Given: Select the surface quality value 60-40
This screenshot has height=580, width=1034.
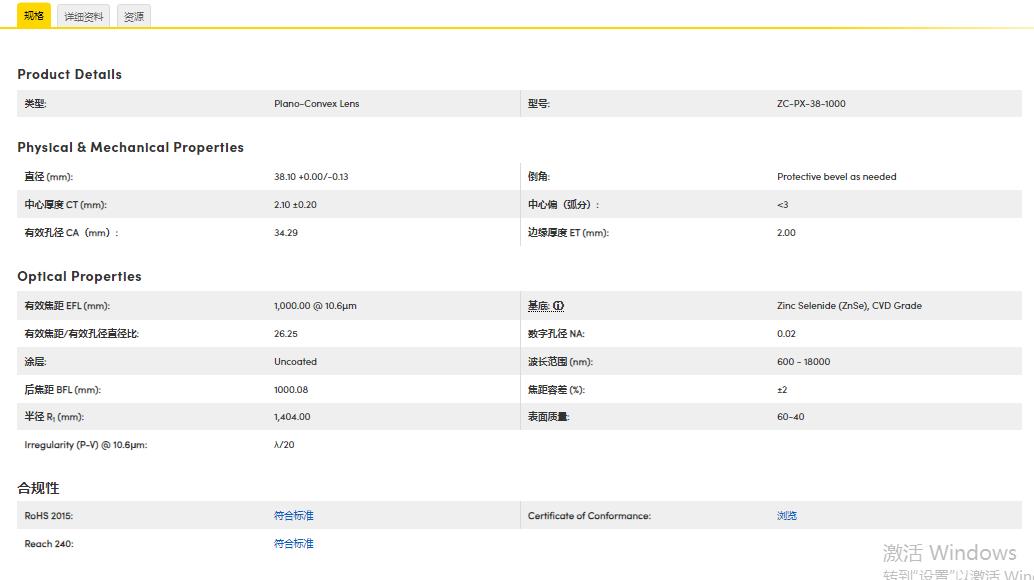Looking at the screenshot, I should (x=792, y=416).
